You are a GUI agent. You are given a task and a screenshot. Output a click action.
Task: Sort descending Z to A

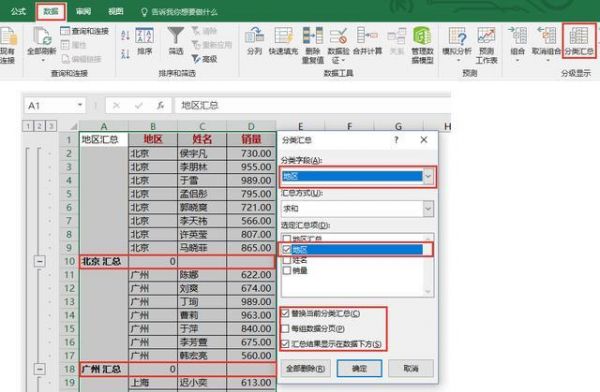pos(126,54)
